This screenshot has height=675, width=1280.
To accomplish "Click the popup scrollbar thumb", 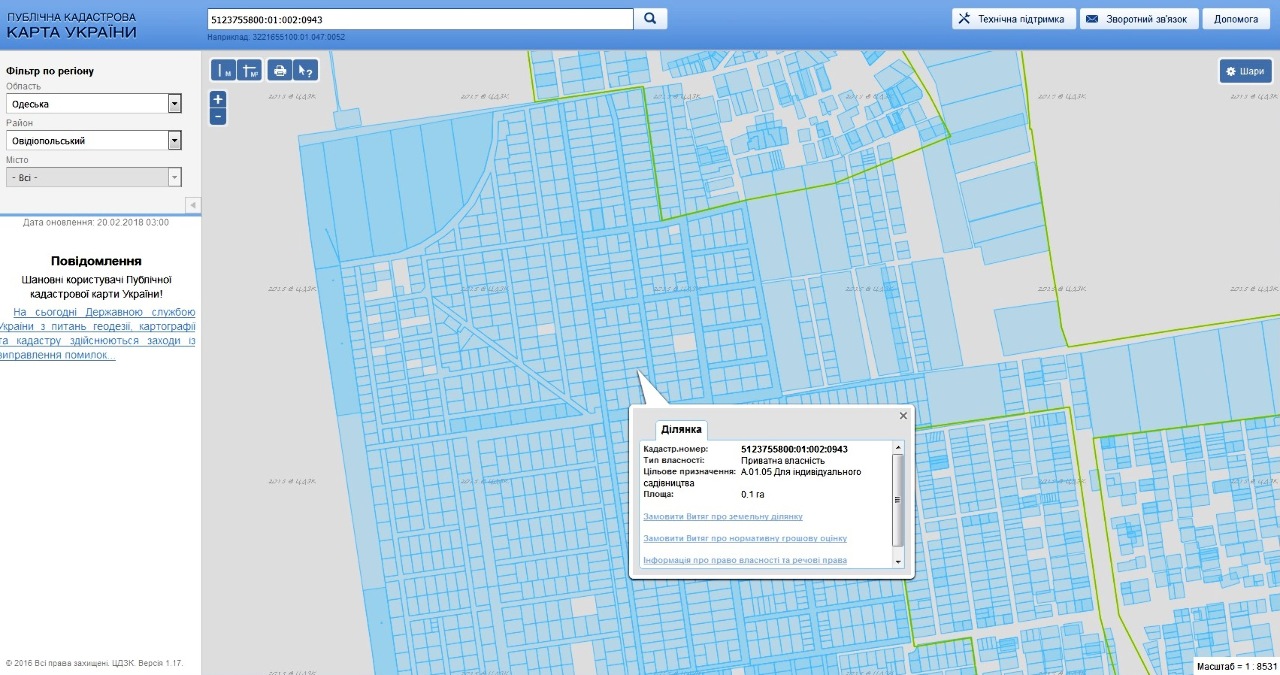I will [x=897, y=499].
